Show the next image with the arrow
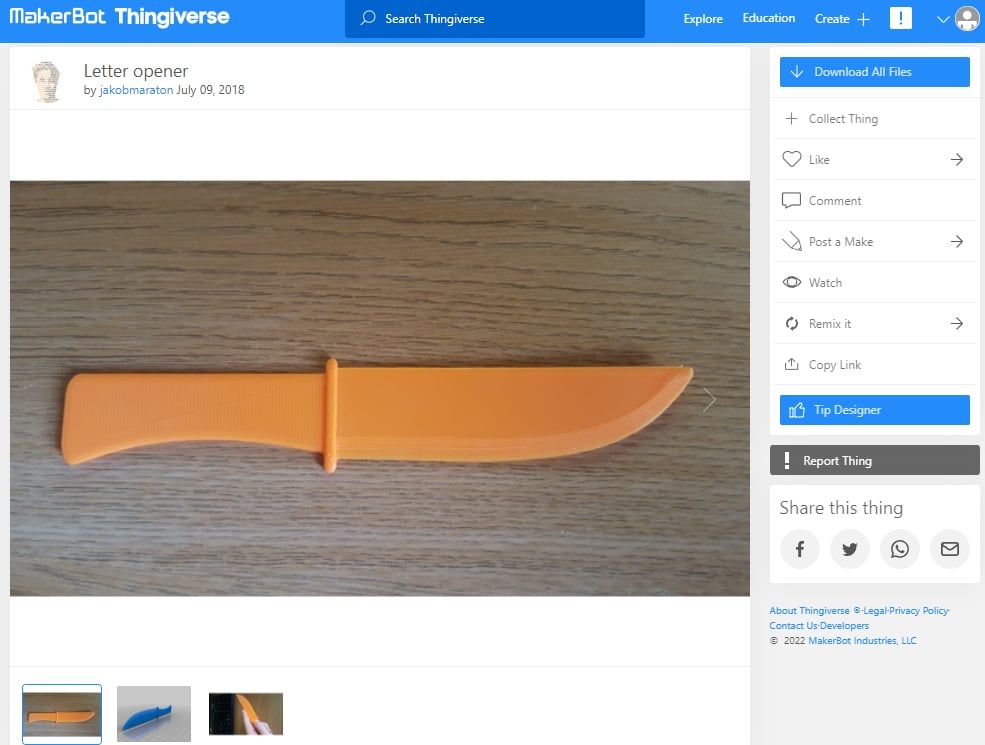Screen dimensions: 985x745 709,399
